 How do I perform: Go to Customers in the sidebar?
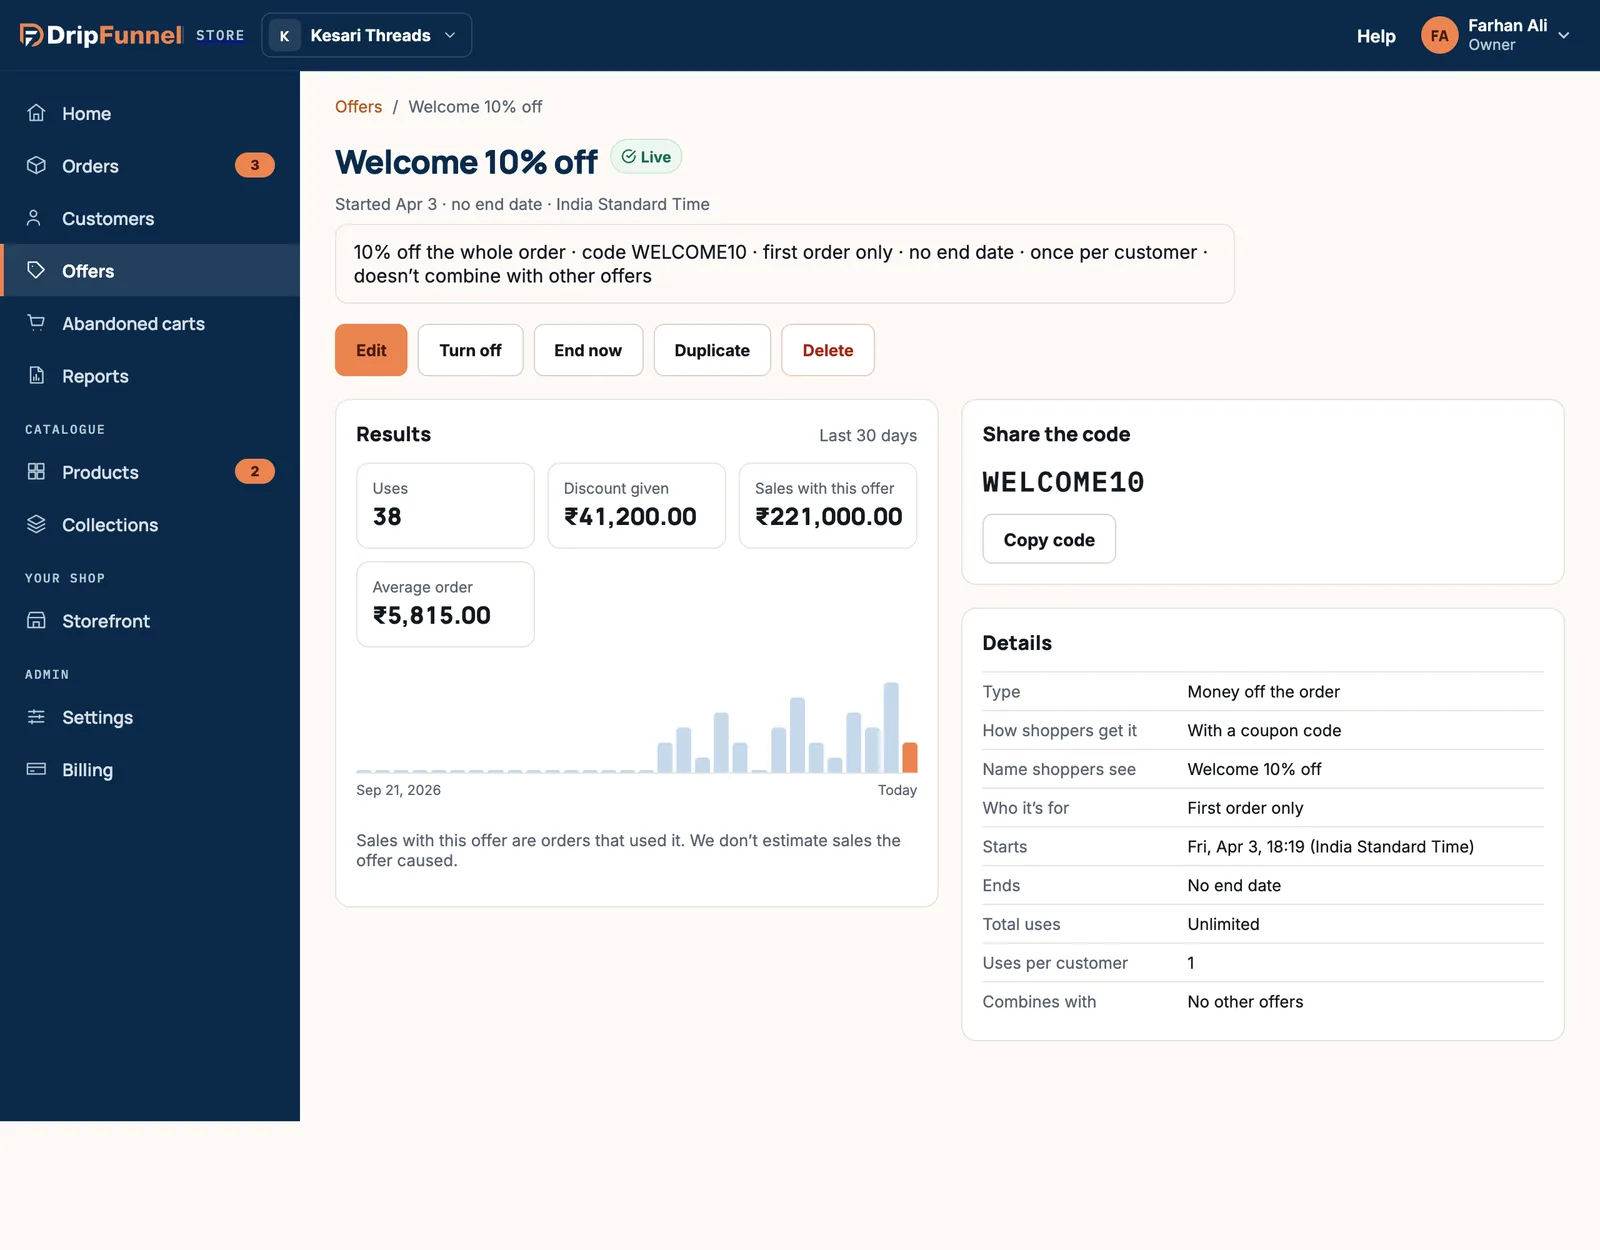[x=150, y=218]
